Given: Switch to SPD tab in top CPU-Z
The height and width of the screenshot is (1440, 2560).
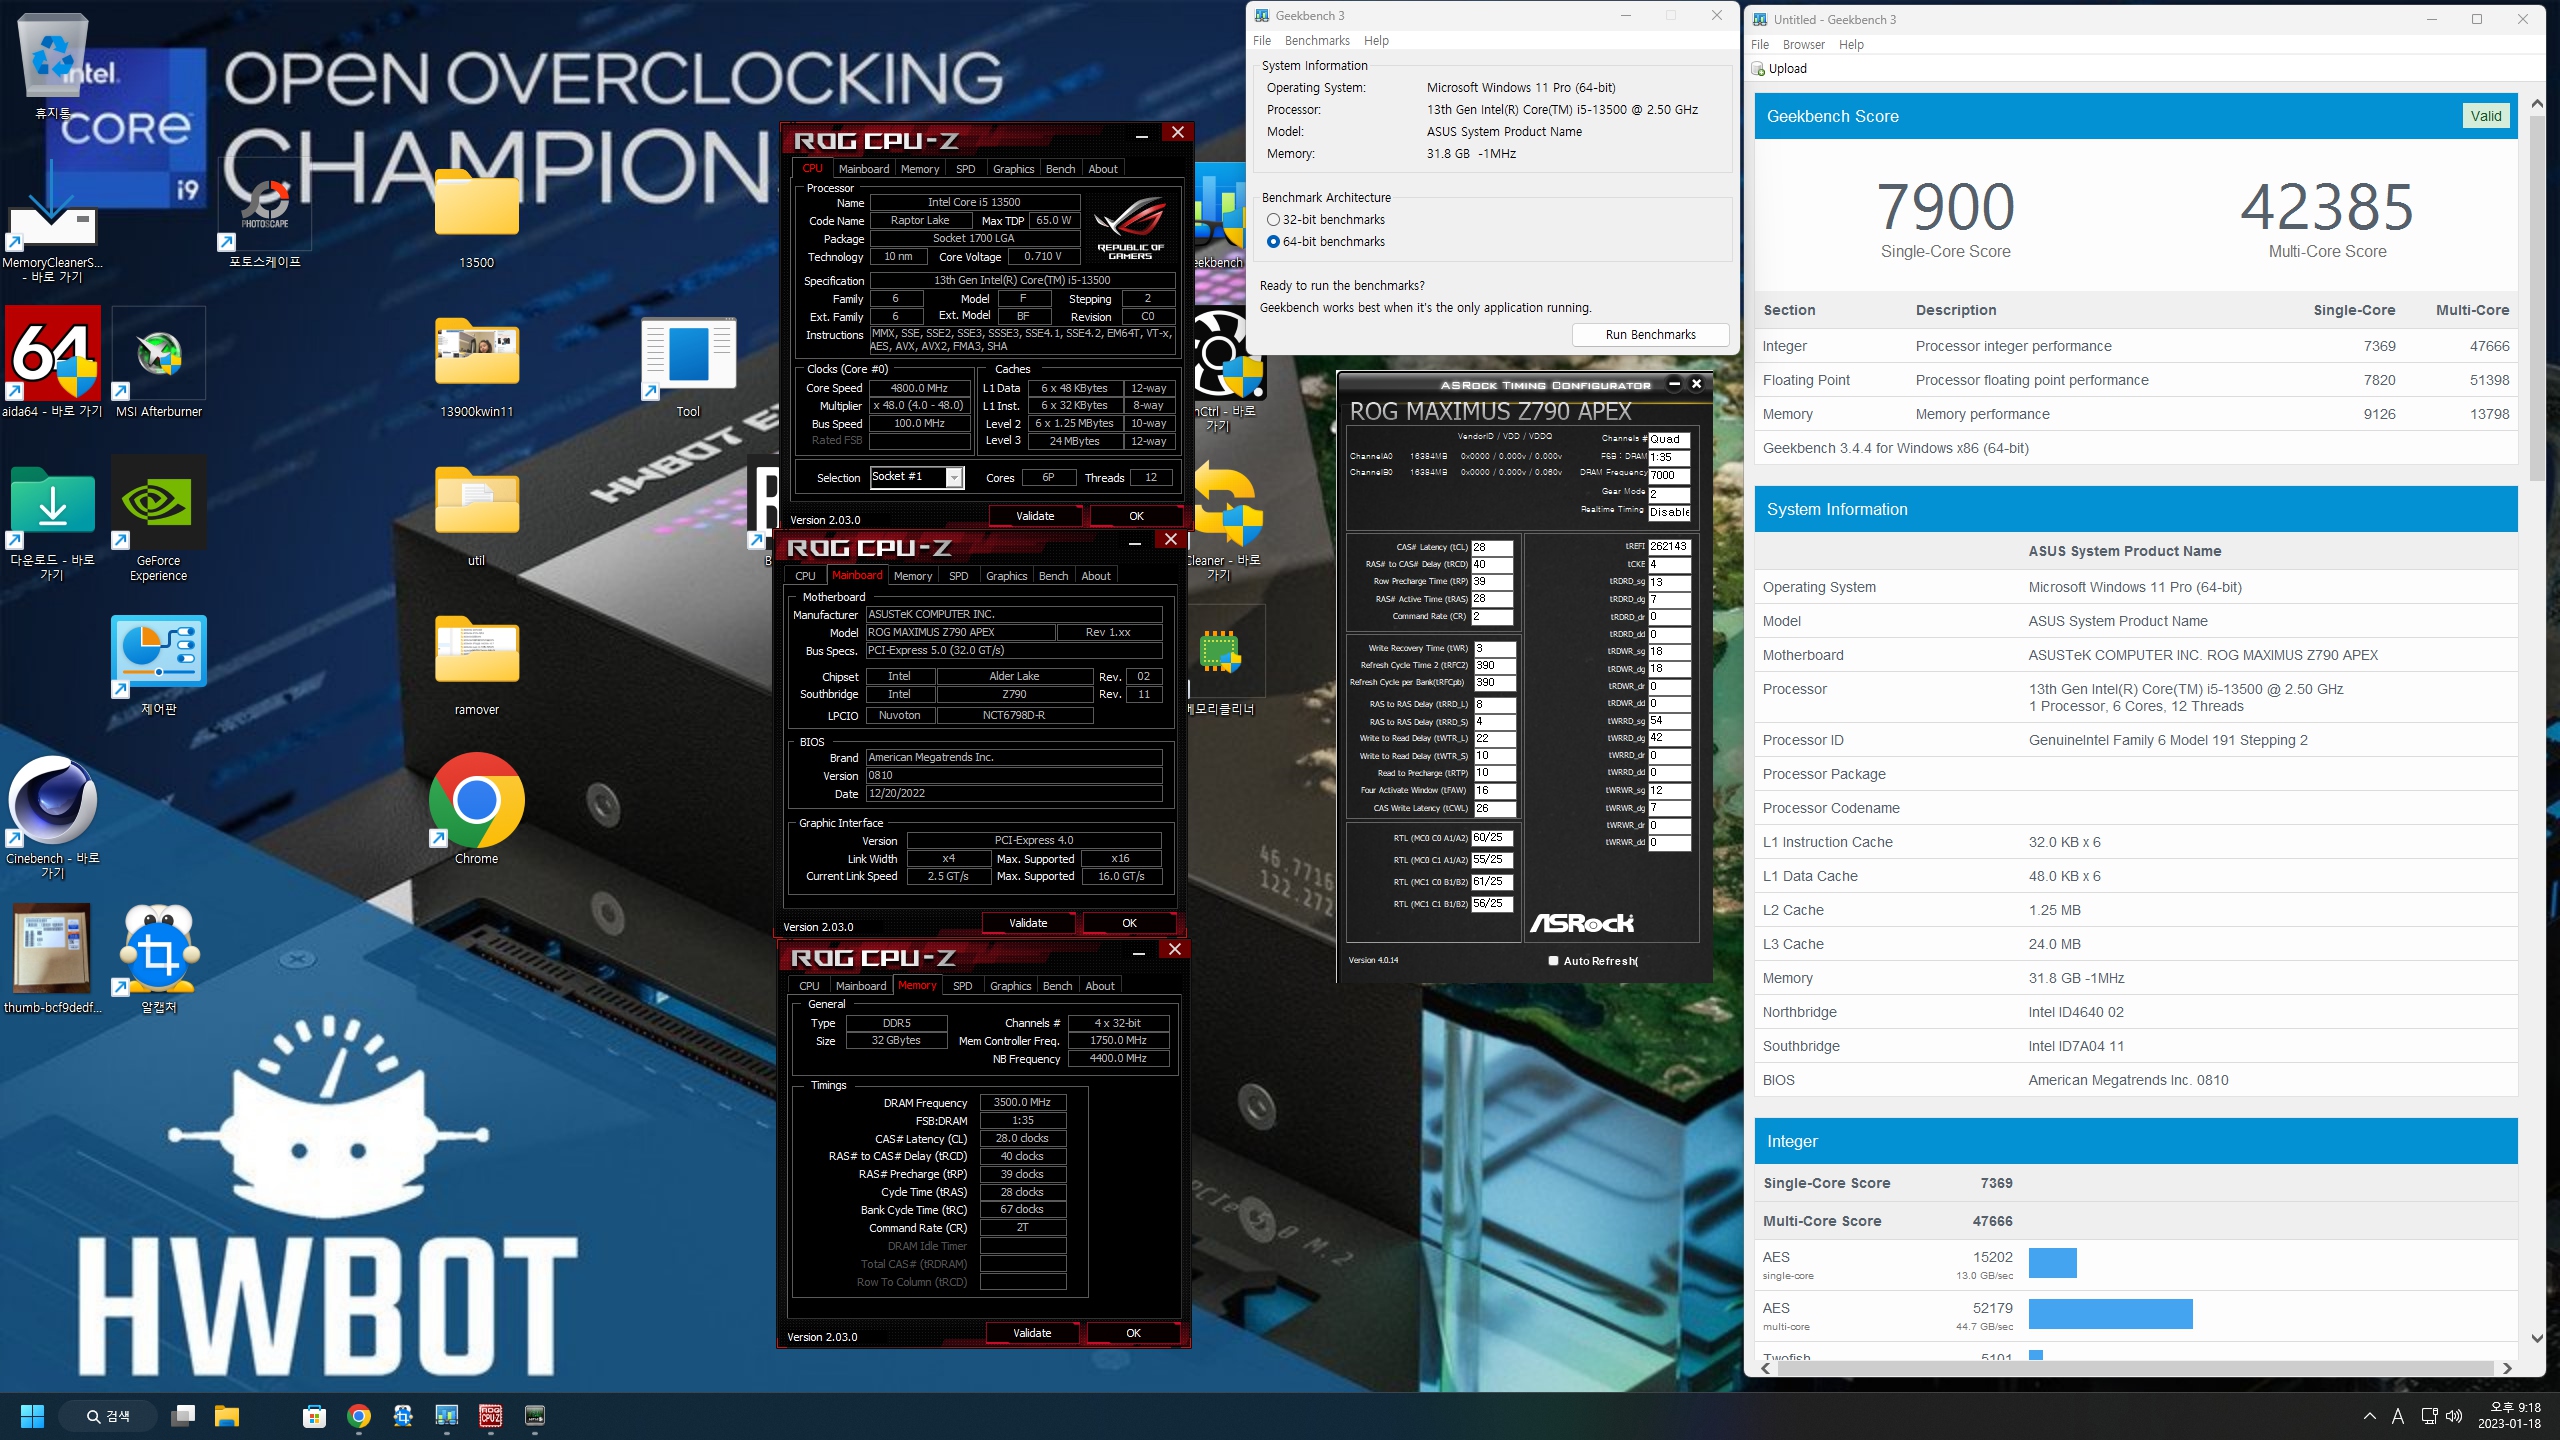Looking at the screenshot, I should pos(965,169).
